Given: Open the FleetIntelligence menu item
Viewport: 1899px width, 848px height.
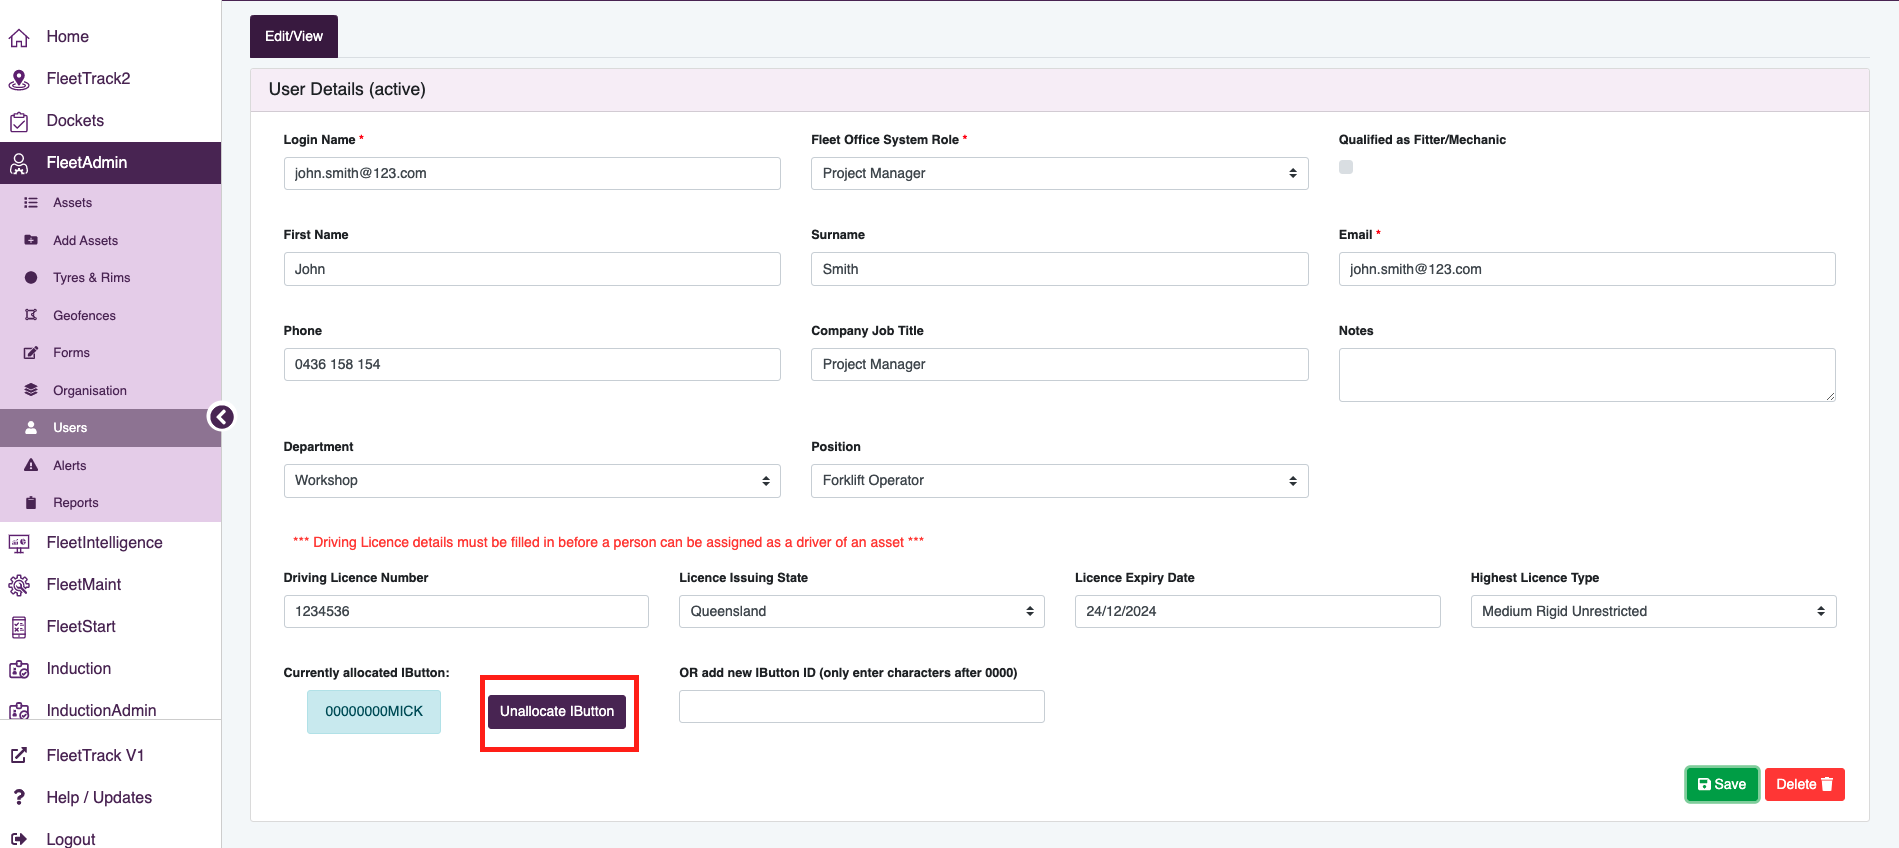Looking at the screenshot, I should click(104, 542).
